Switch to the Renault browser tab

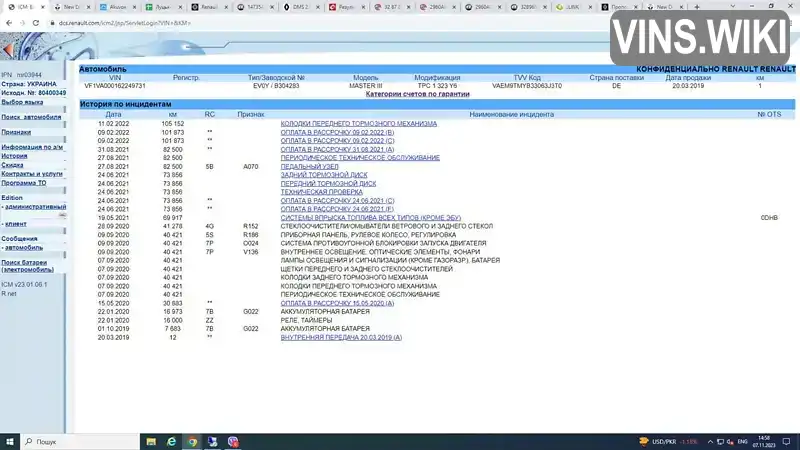(x=210, y=7)
